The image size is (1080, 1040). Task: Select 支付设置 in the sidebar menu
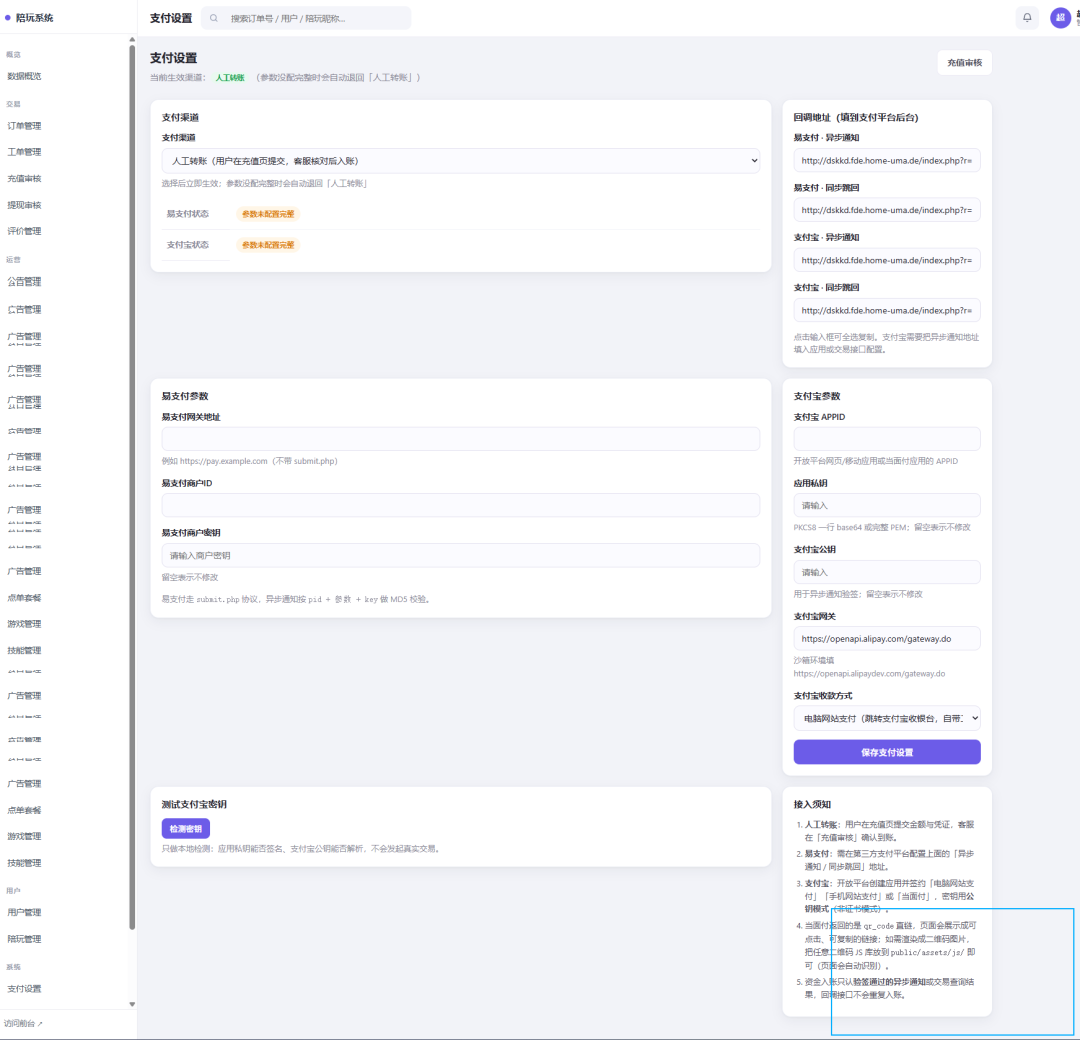25,989
